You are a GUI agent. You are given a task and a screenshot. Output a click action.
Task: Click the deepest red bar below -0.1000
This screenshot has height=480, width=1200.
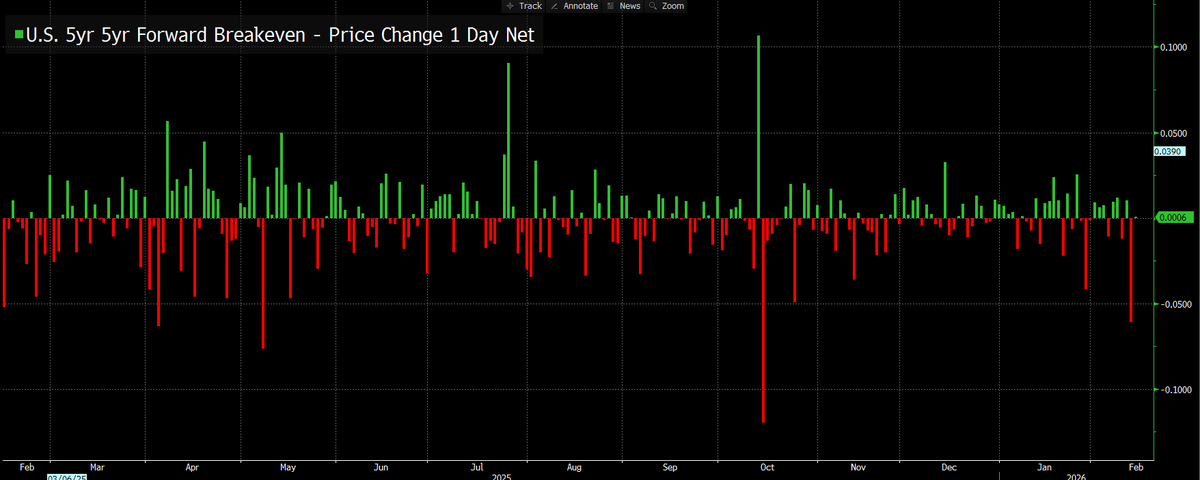(763, 321)
